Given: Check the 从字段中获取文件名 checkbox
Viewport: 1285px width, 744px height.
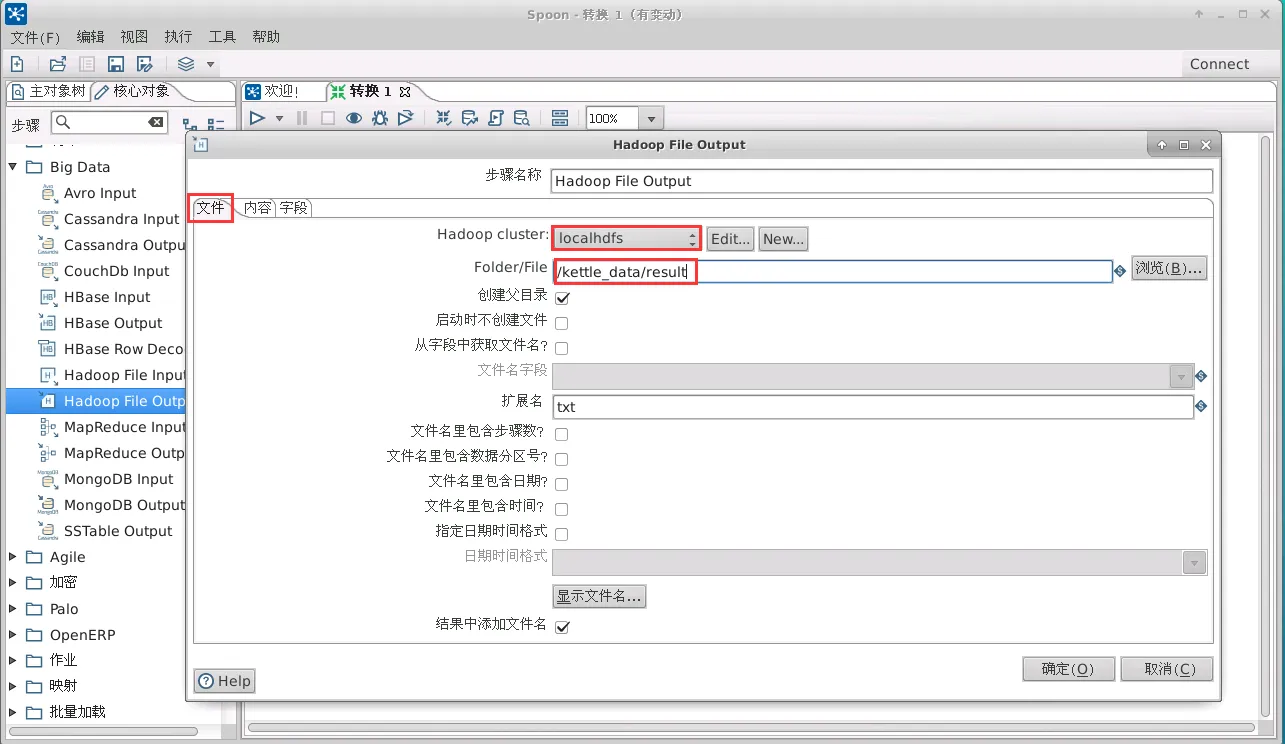Looking at the screenshot, I should 562,349.
